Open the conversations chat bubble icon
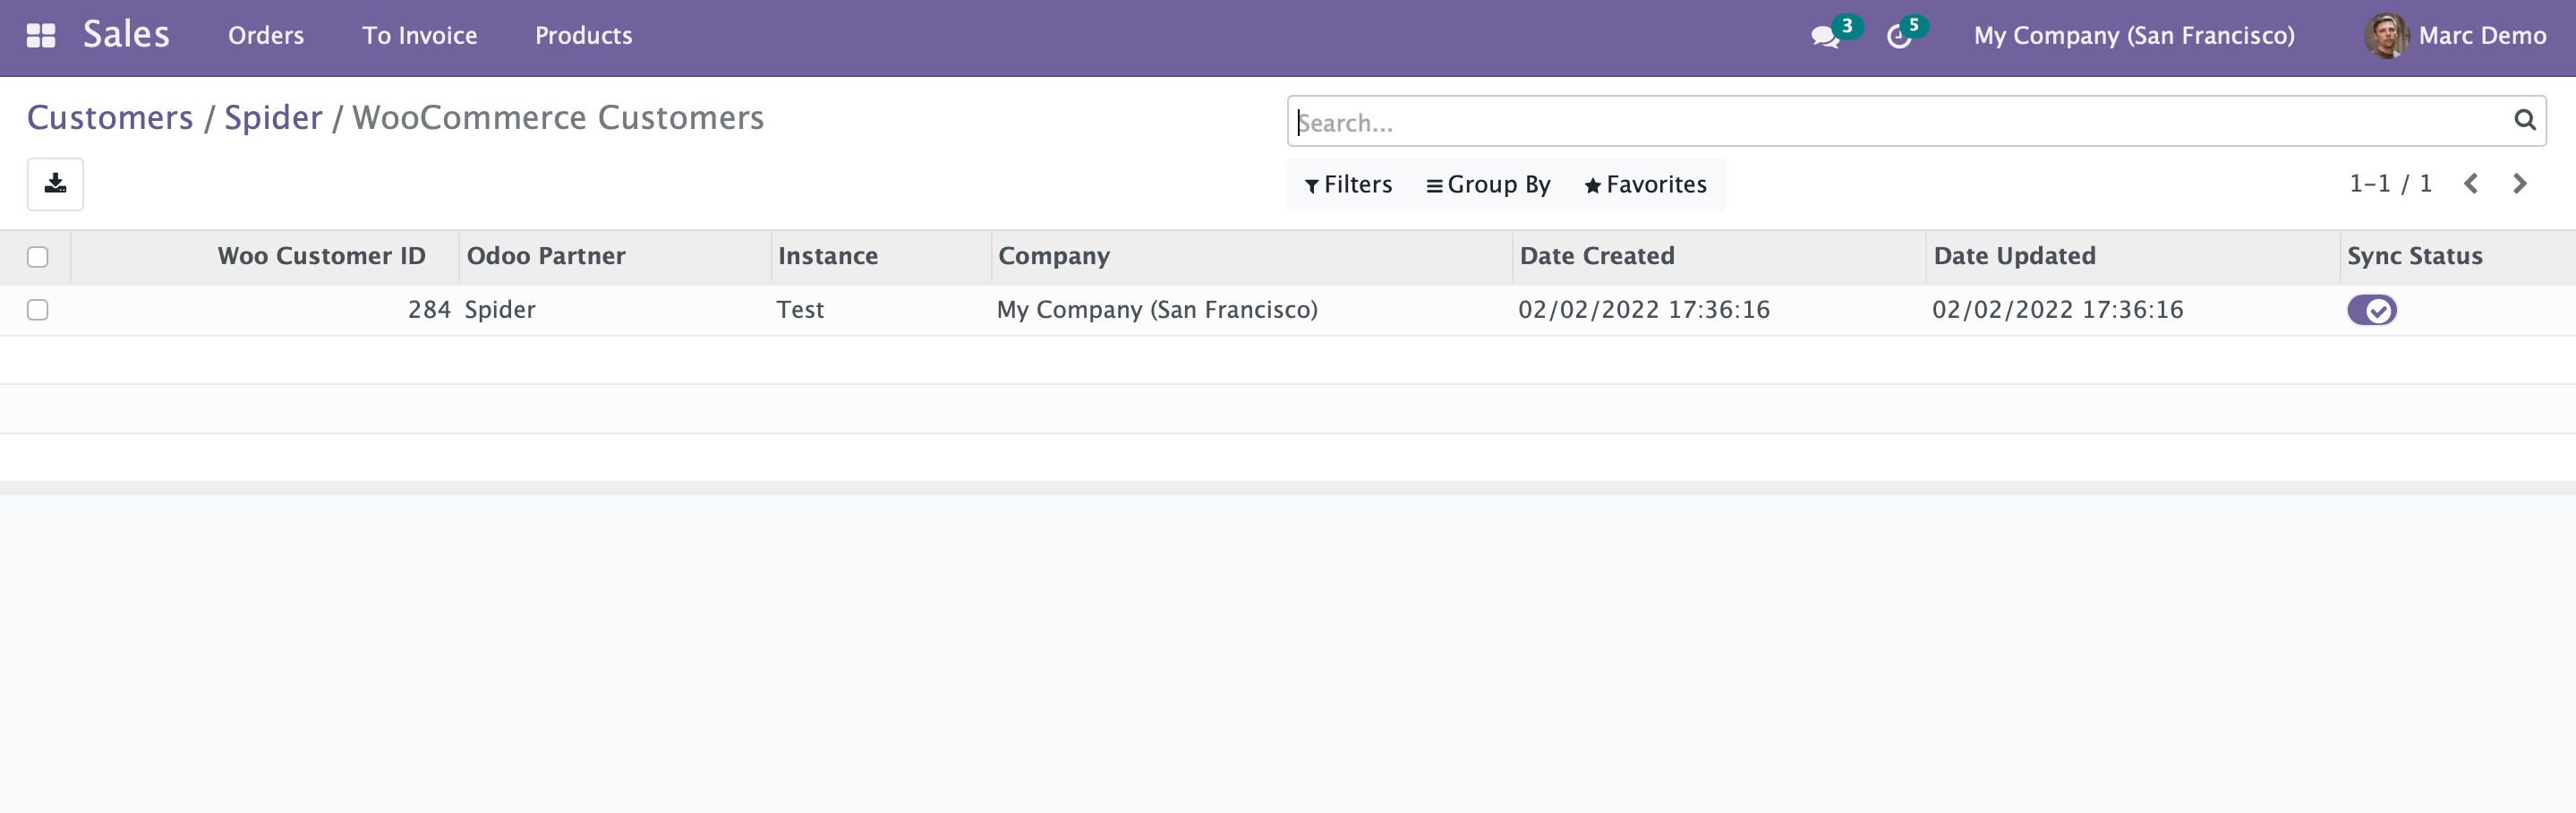 tap(1825, 37)
